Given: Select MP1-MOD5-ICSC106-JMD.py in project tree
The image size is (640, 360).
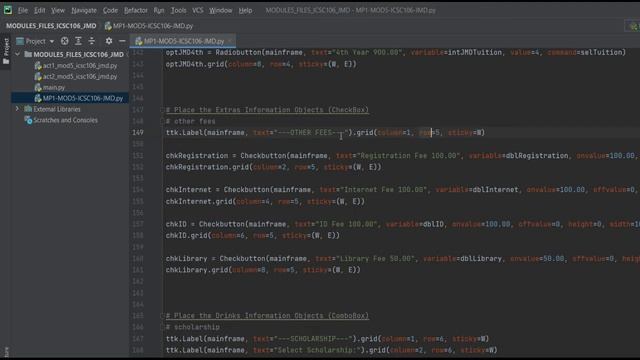Looking at the screenshot, I should coord(83,98).
